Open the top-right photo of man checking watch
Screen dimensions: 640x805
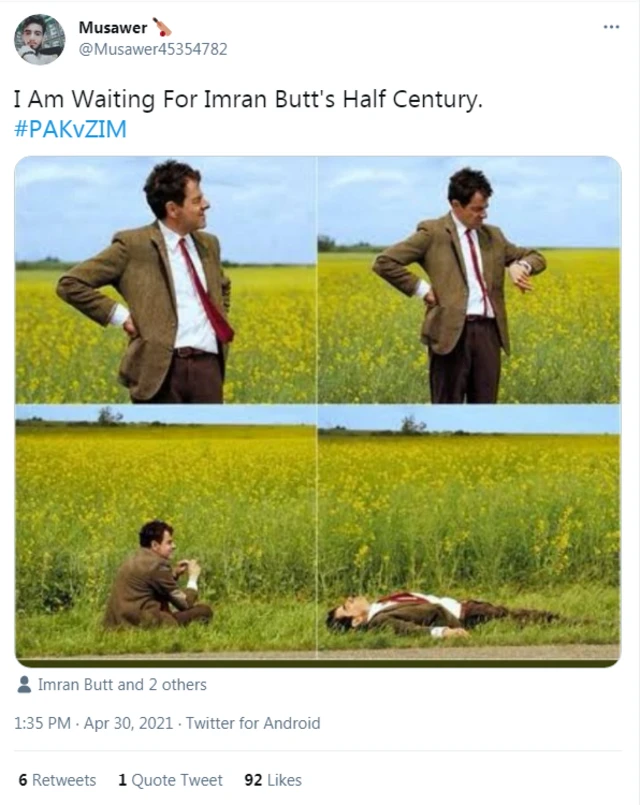[469, 280]
